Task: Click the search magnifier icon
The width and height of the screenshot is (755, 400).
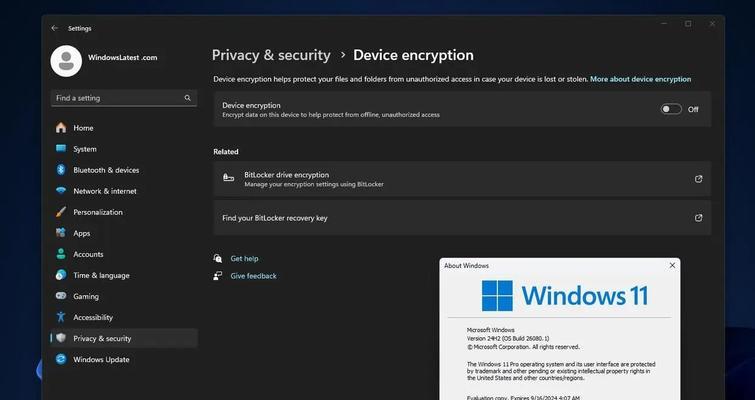Action: click(187, 98)
